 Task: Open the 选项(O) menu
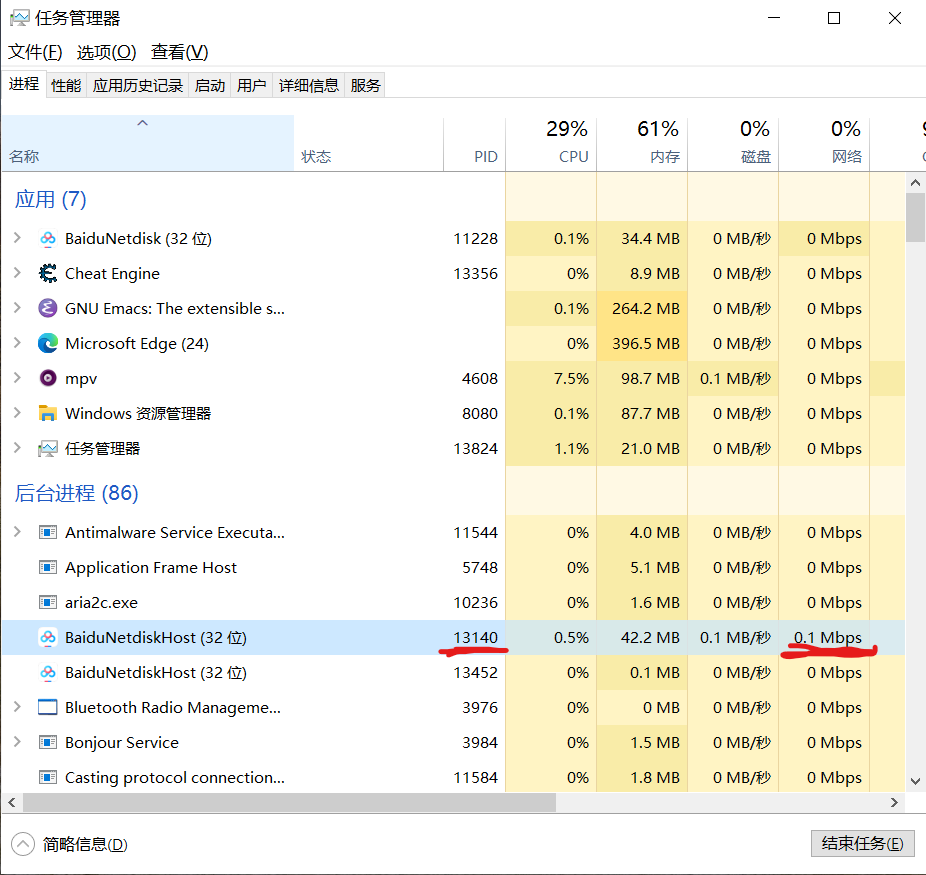point(106,52)
